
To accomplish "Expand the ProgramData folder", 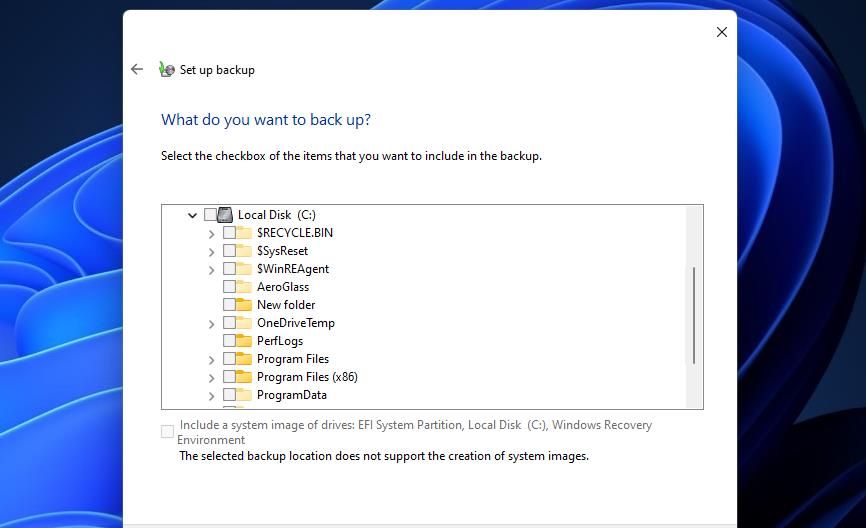I will point(211,397).
